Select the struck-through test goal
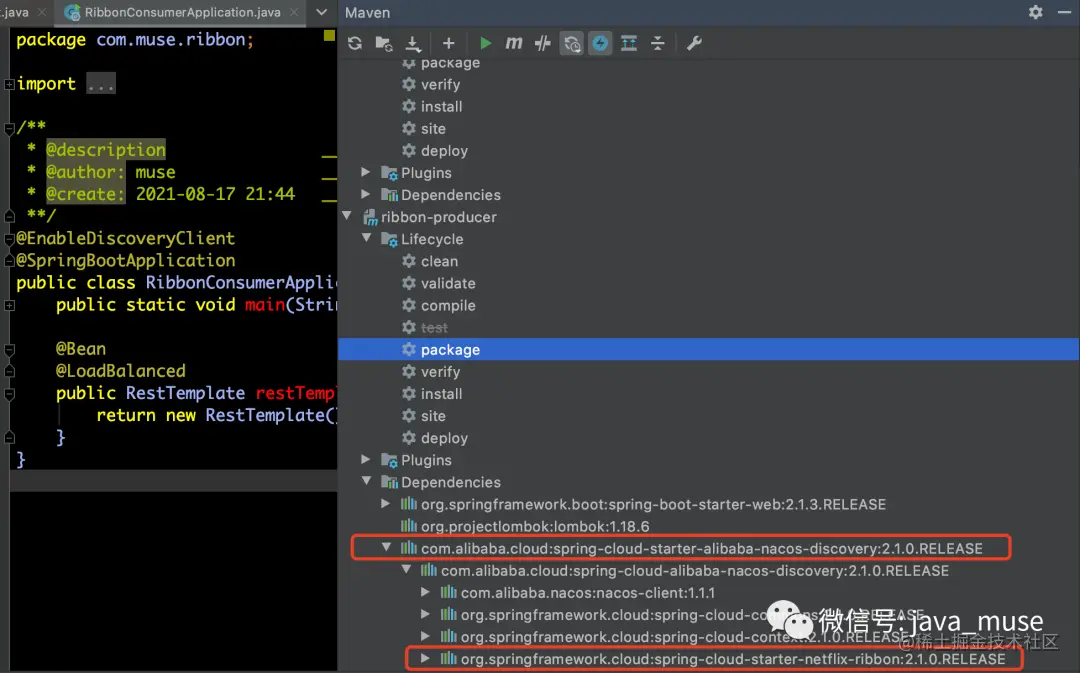 tap(434, 327)
